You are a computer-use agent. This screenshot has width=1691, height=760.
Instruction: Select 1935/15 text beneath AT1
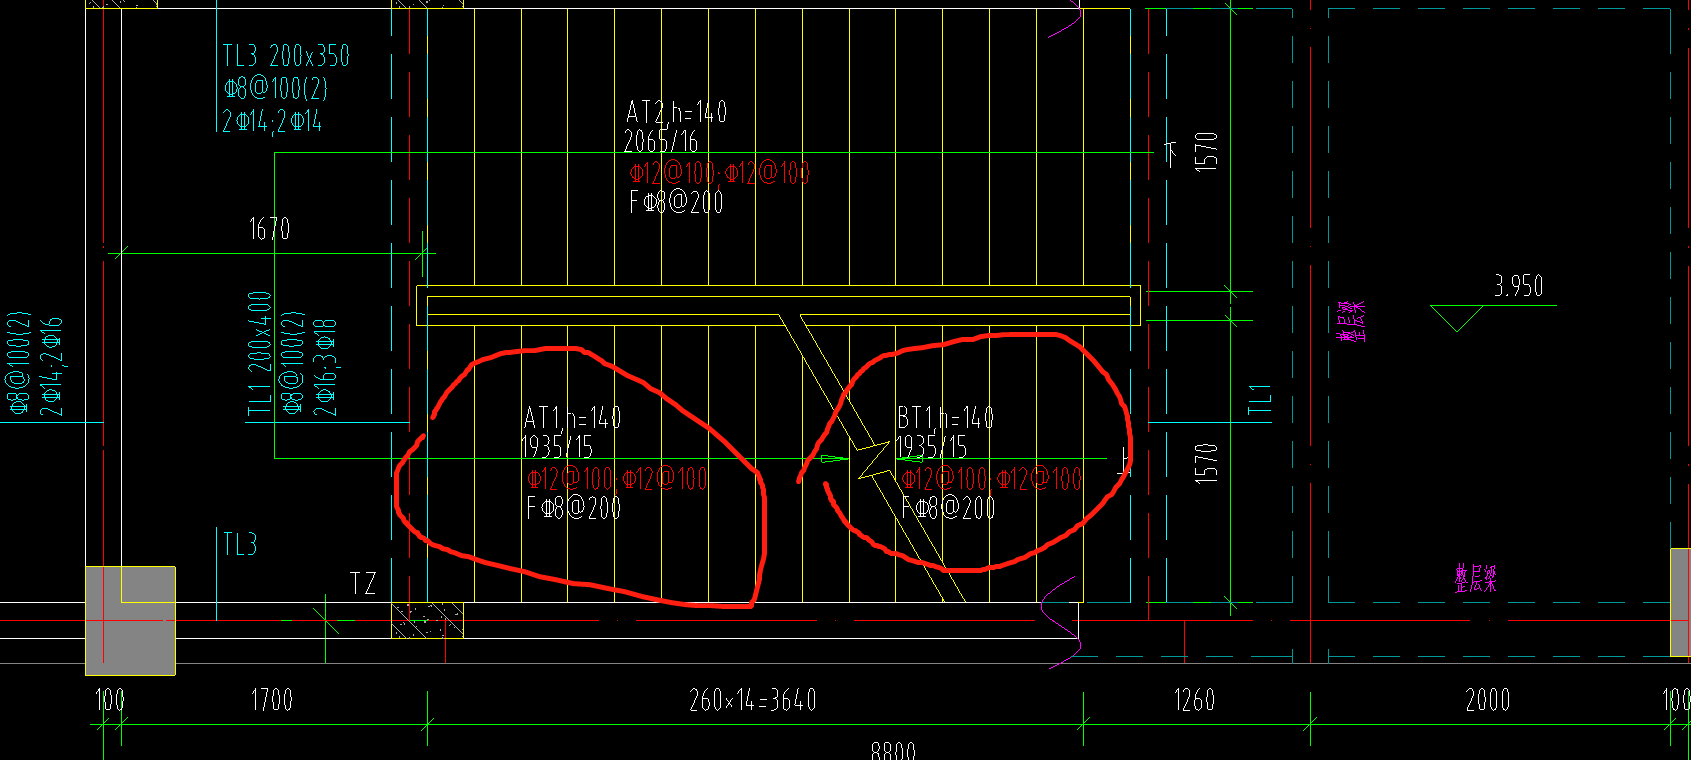coord(557,447)
